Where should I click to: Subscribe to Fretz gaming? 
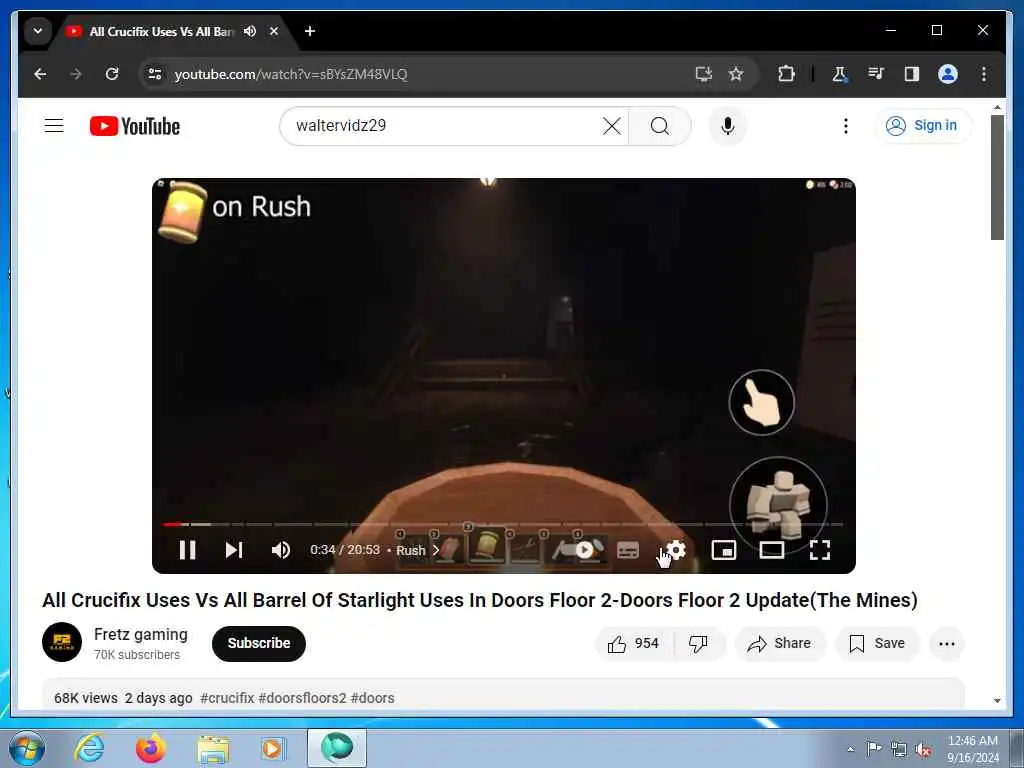tap(259, 643)
